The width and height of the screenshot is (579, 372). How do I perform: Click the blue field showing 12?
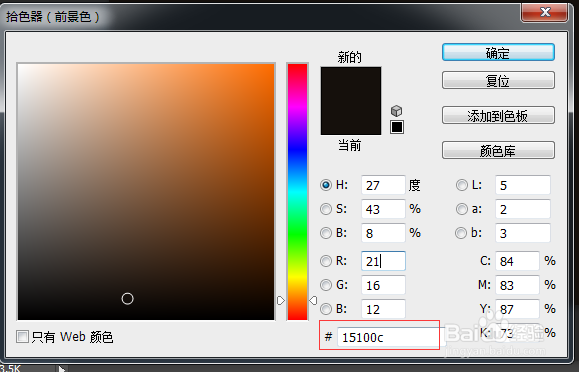coord(383,309)
